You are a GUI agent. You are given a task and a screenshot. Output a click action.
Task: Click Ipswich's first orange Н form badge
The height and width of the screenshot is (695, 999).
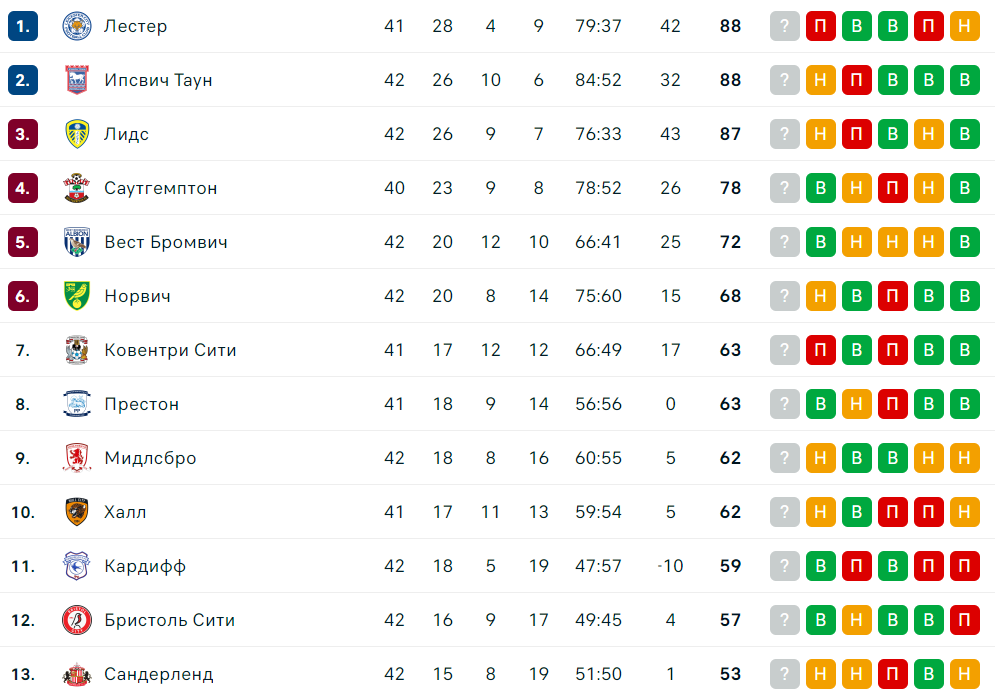click(821, 80)
